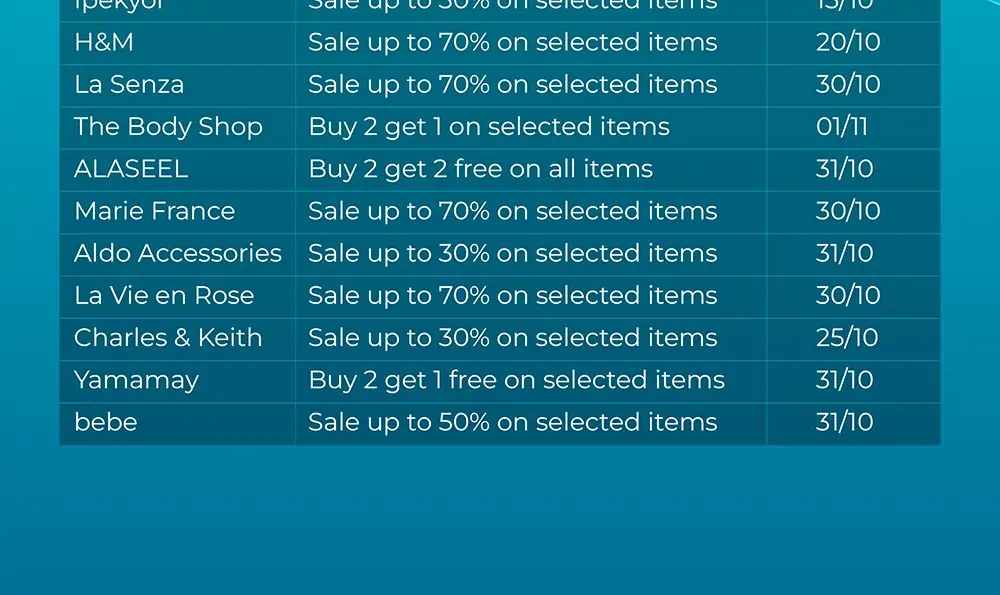Viewport: 1000px width, 595px height.
Task: Select the ALASEEL brand cell
Action: (131, 169)
